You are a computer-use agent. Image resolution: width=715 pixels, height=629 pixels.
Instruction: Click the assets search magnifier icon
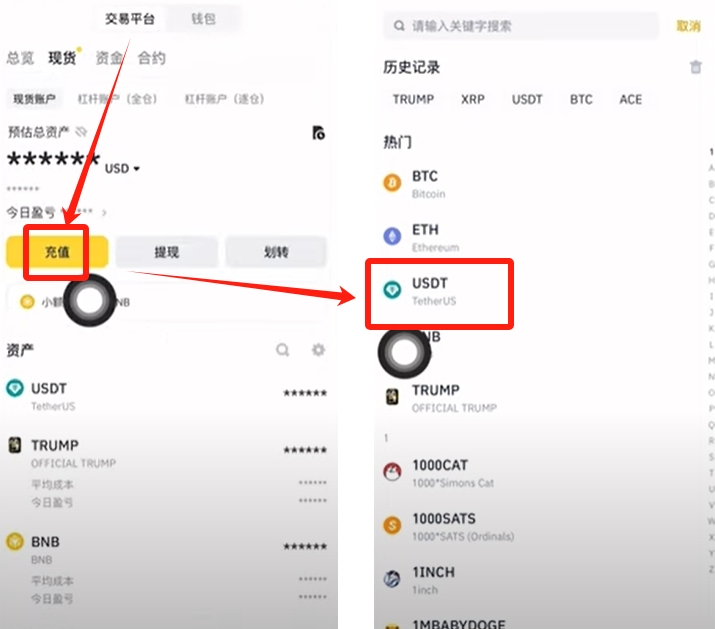click(283, 350)
